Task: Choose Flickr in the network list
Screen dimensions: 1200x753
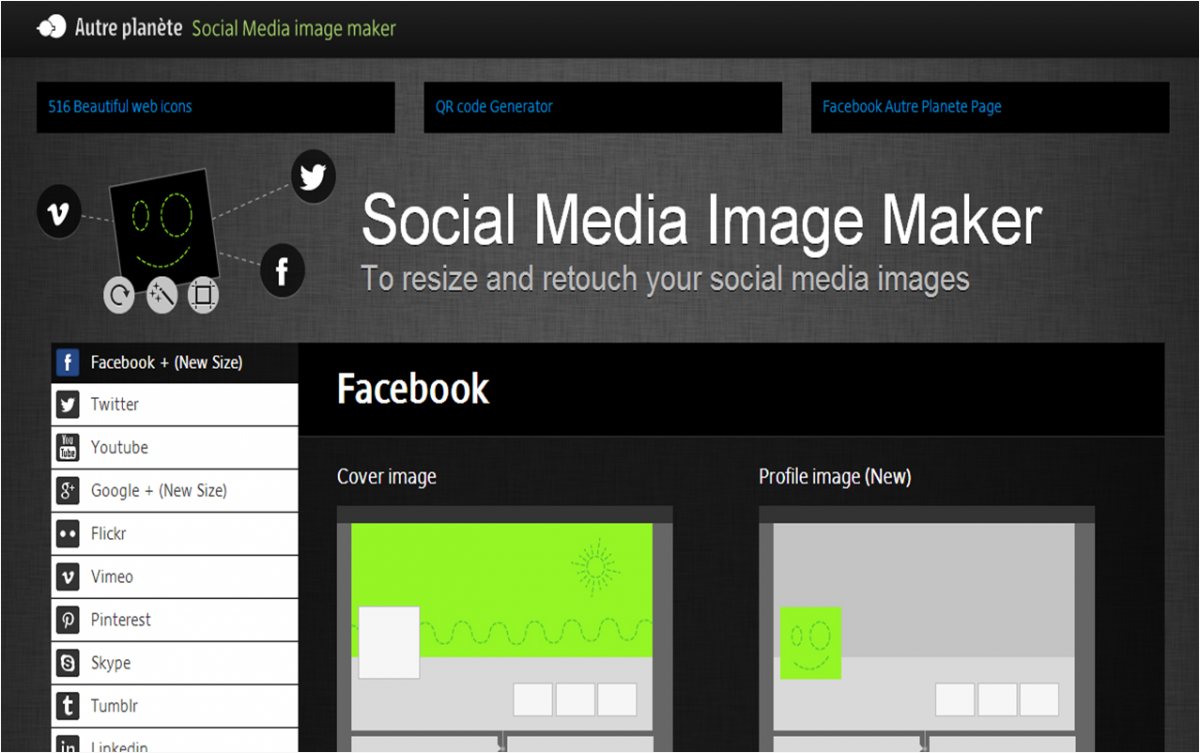Action: click(x=108, y=534)
